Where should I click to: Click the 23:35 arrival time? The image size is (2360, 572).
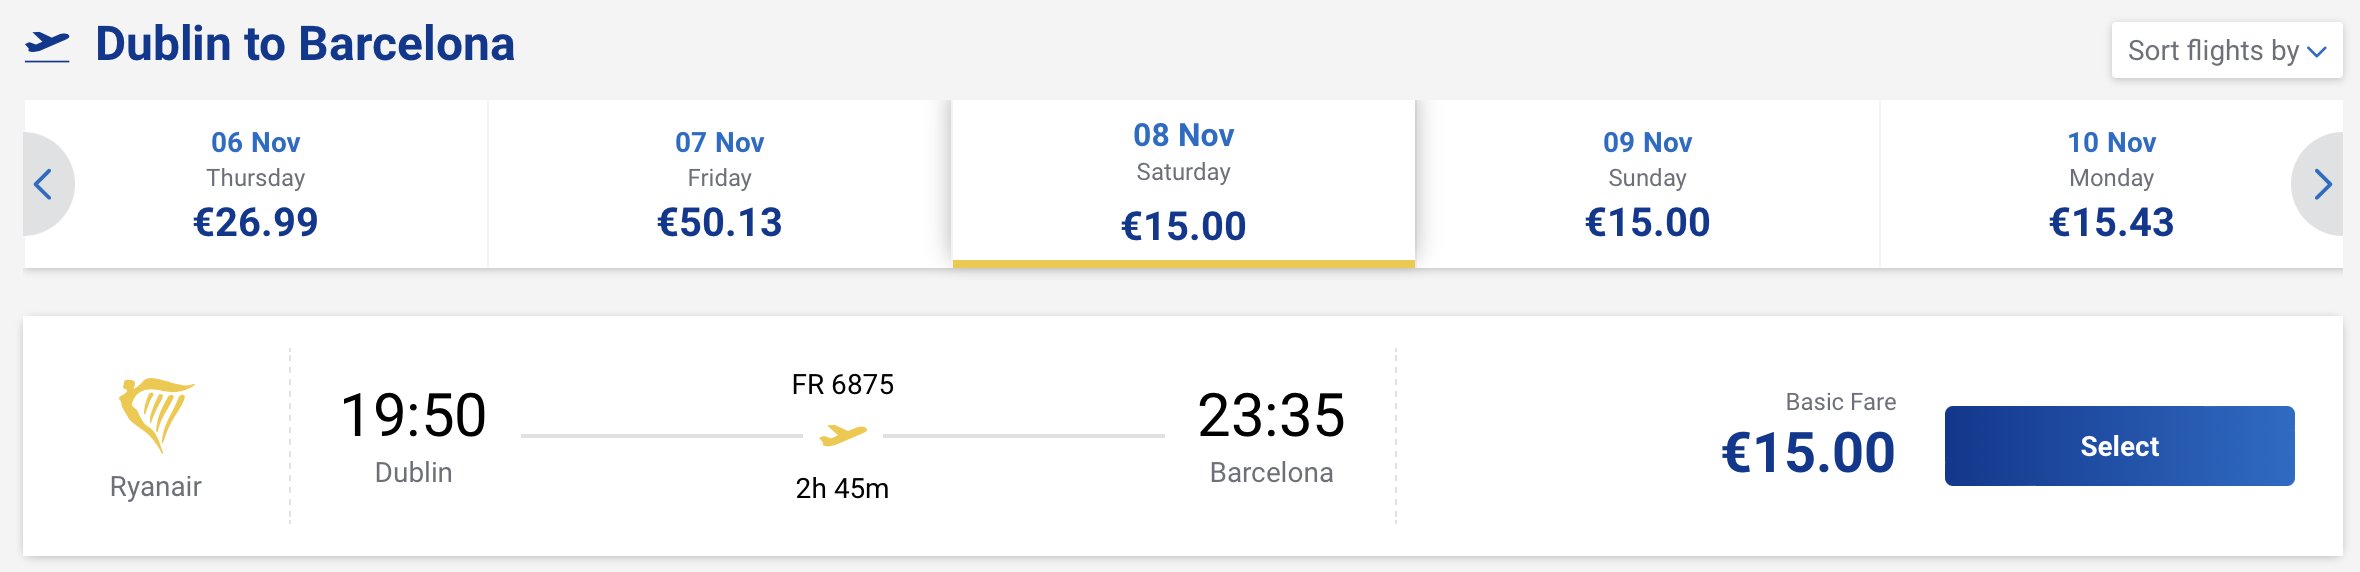pos(1271,415)
